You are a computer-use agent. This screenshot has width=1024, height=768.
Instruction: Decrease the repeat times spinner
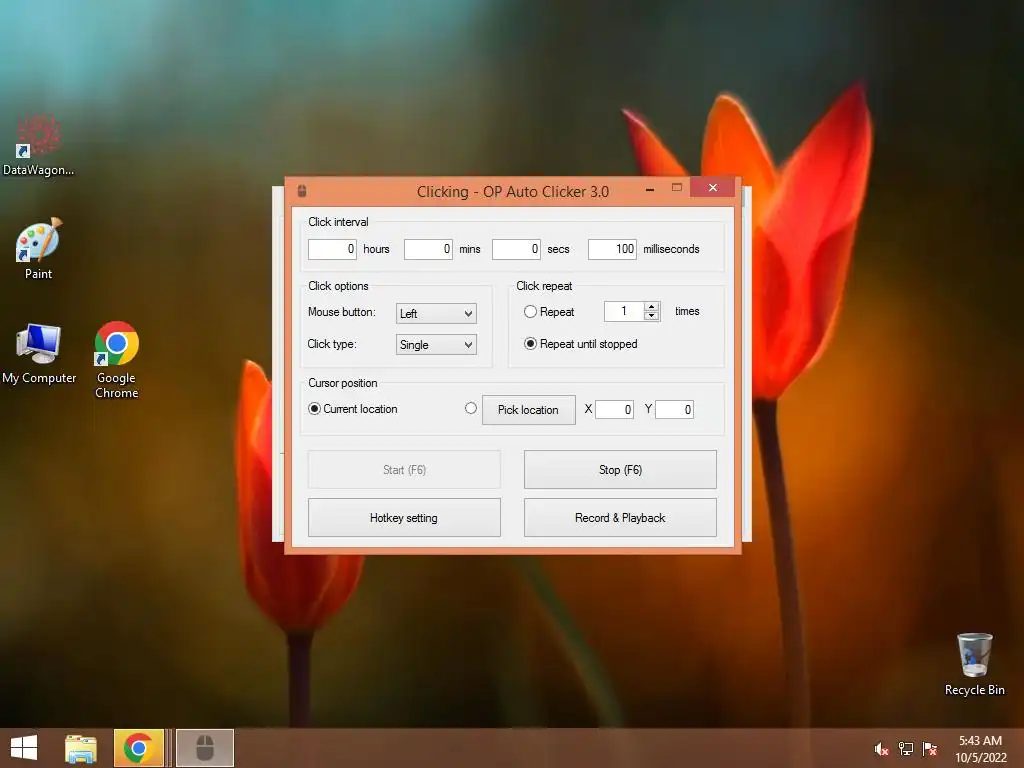(651, 315)
